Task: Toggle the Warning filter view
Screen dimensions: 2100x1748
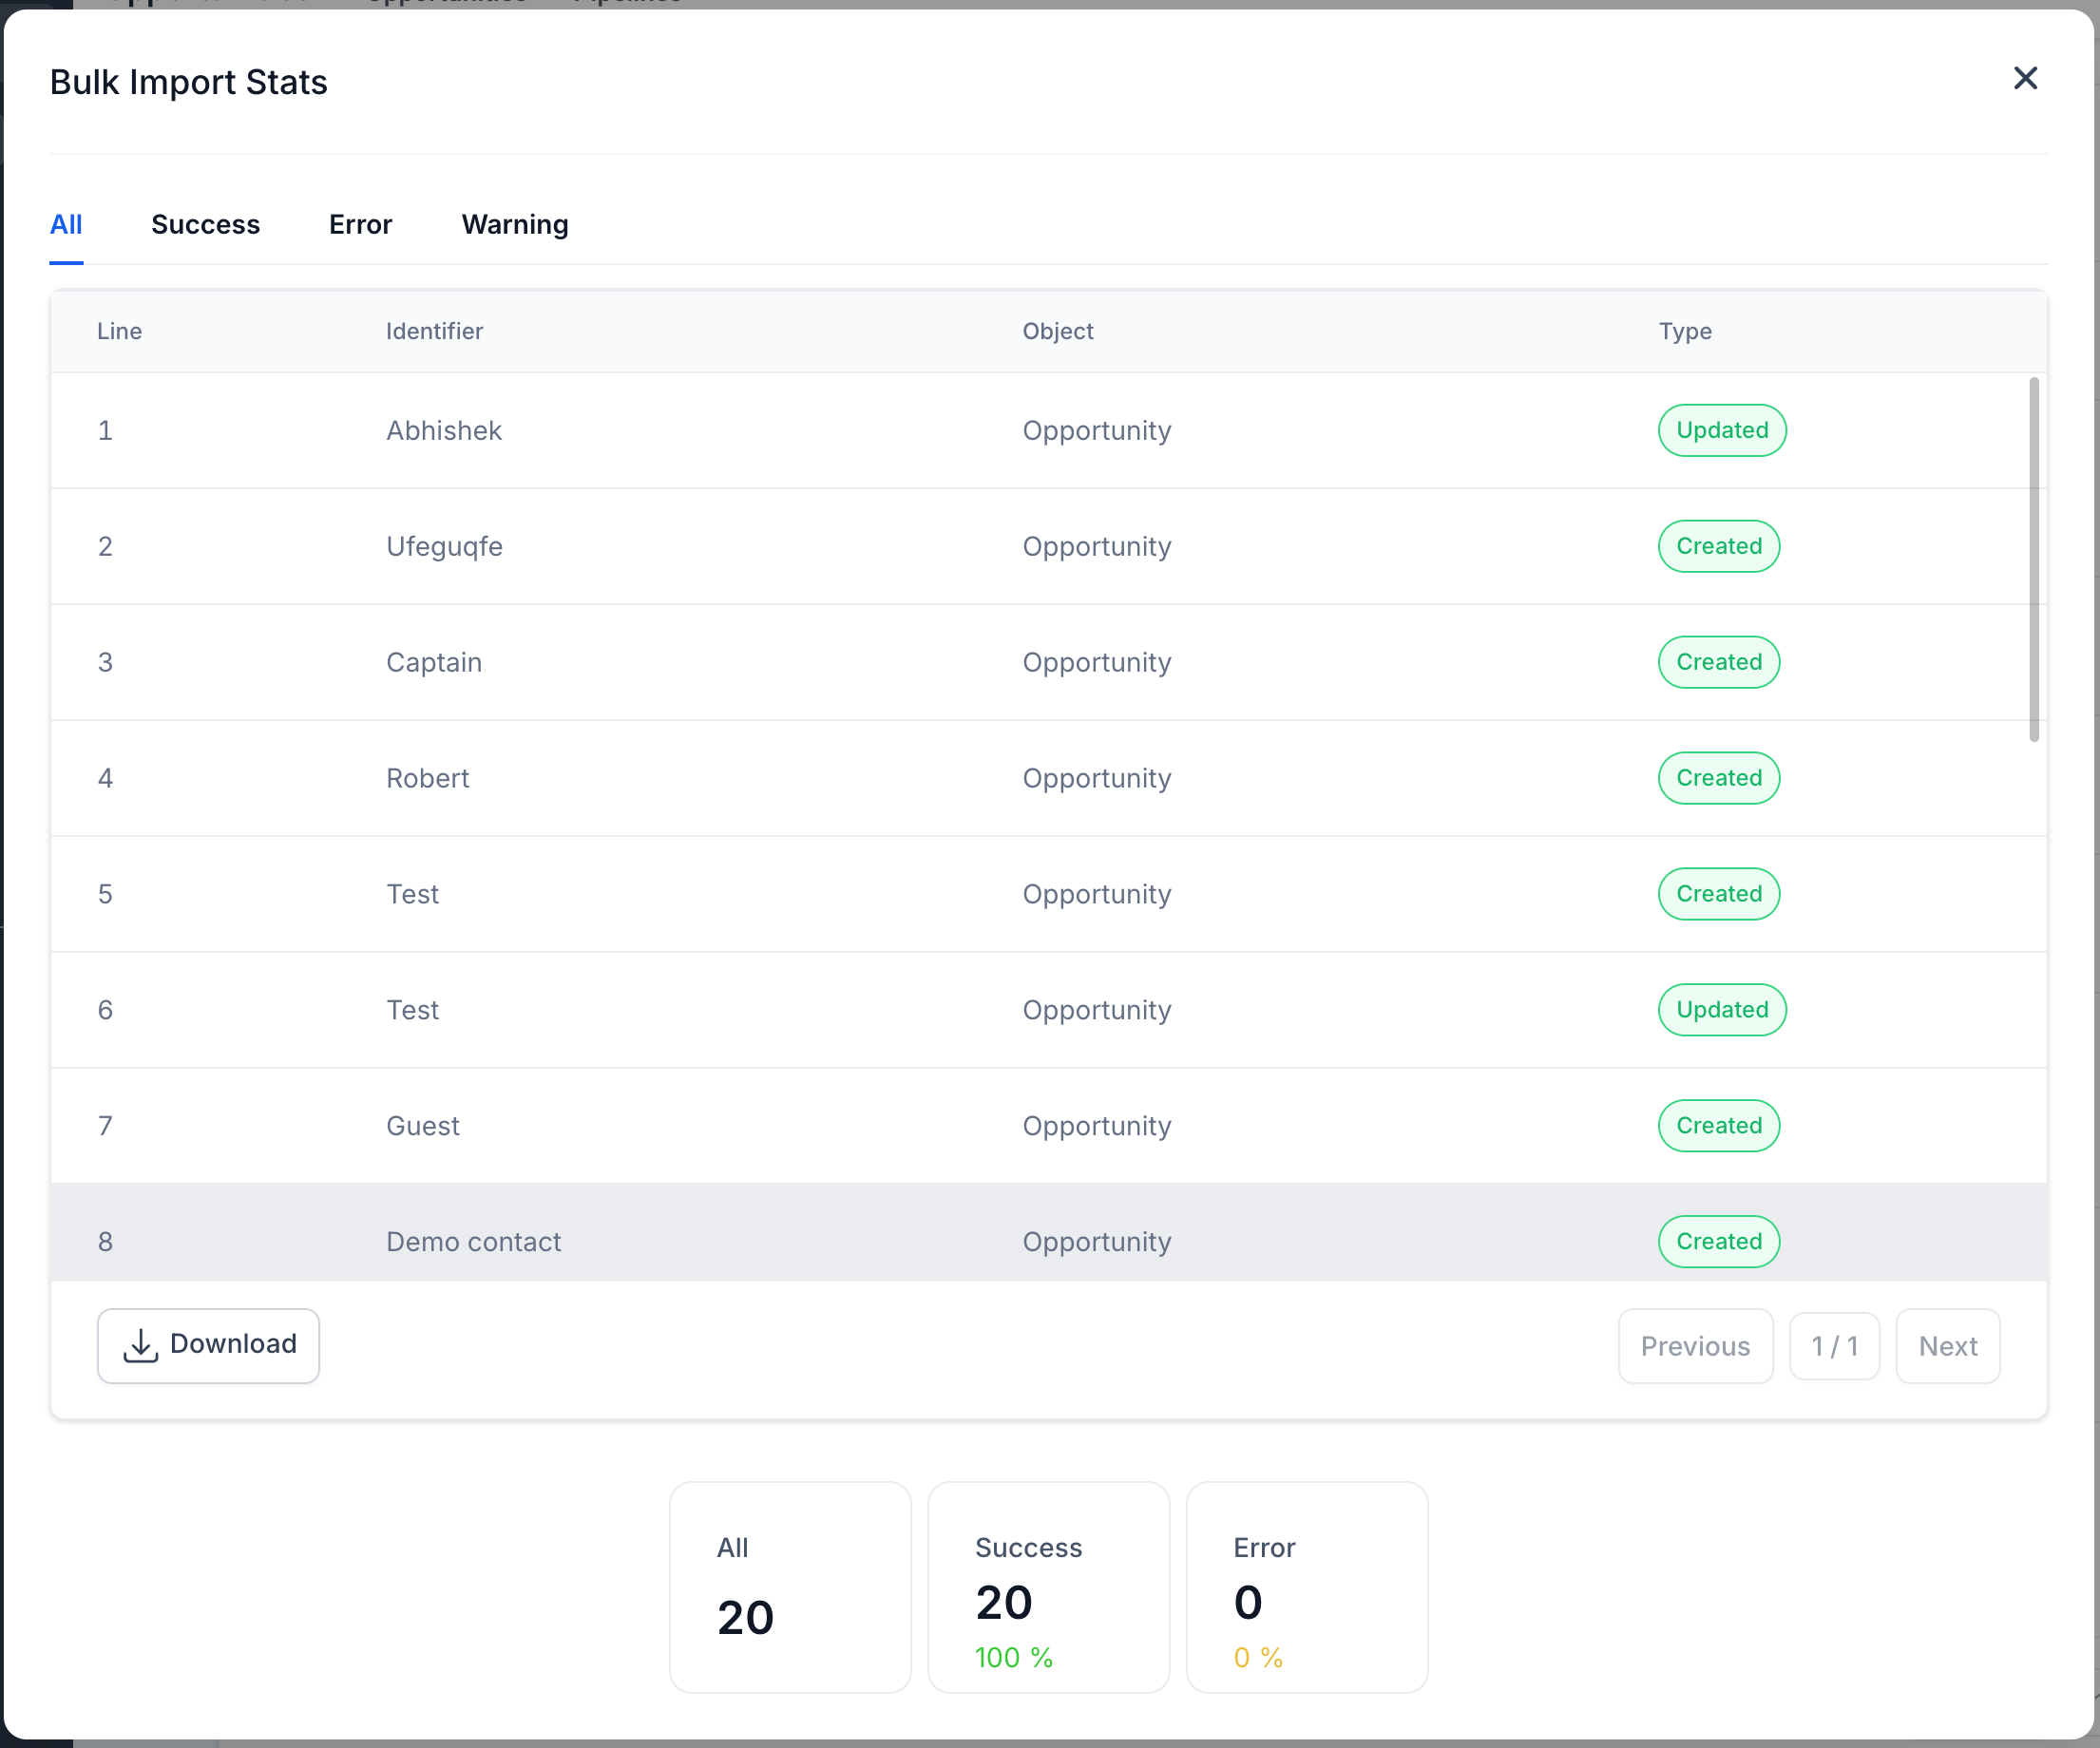Action: (514, 223)
